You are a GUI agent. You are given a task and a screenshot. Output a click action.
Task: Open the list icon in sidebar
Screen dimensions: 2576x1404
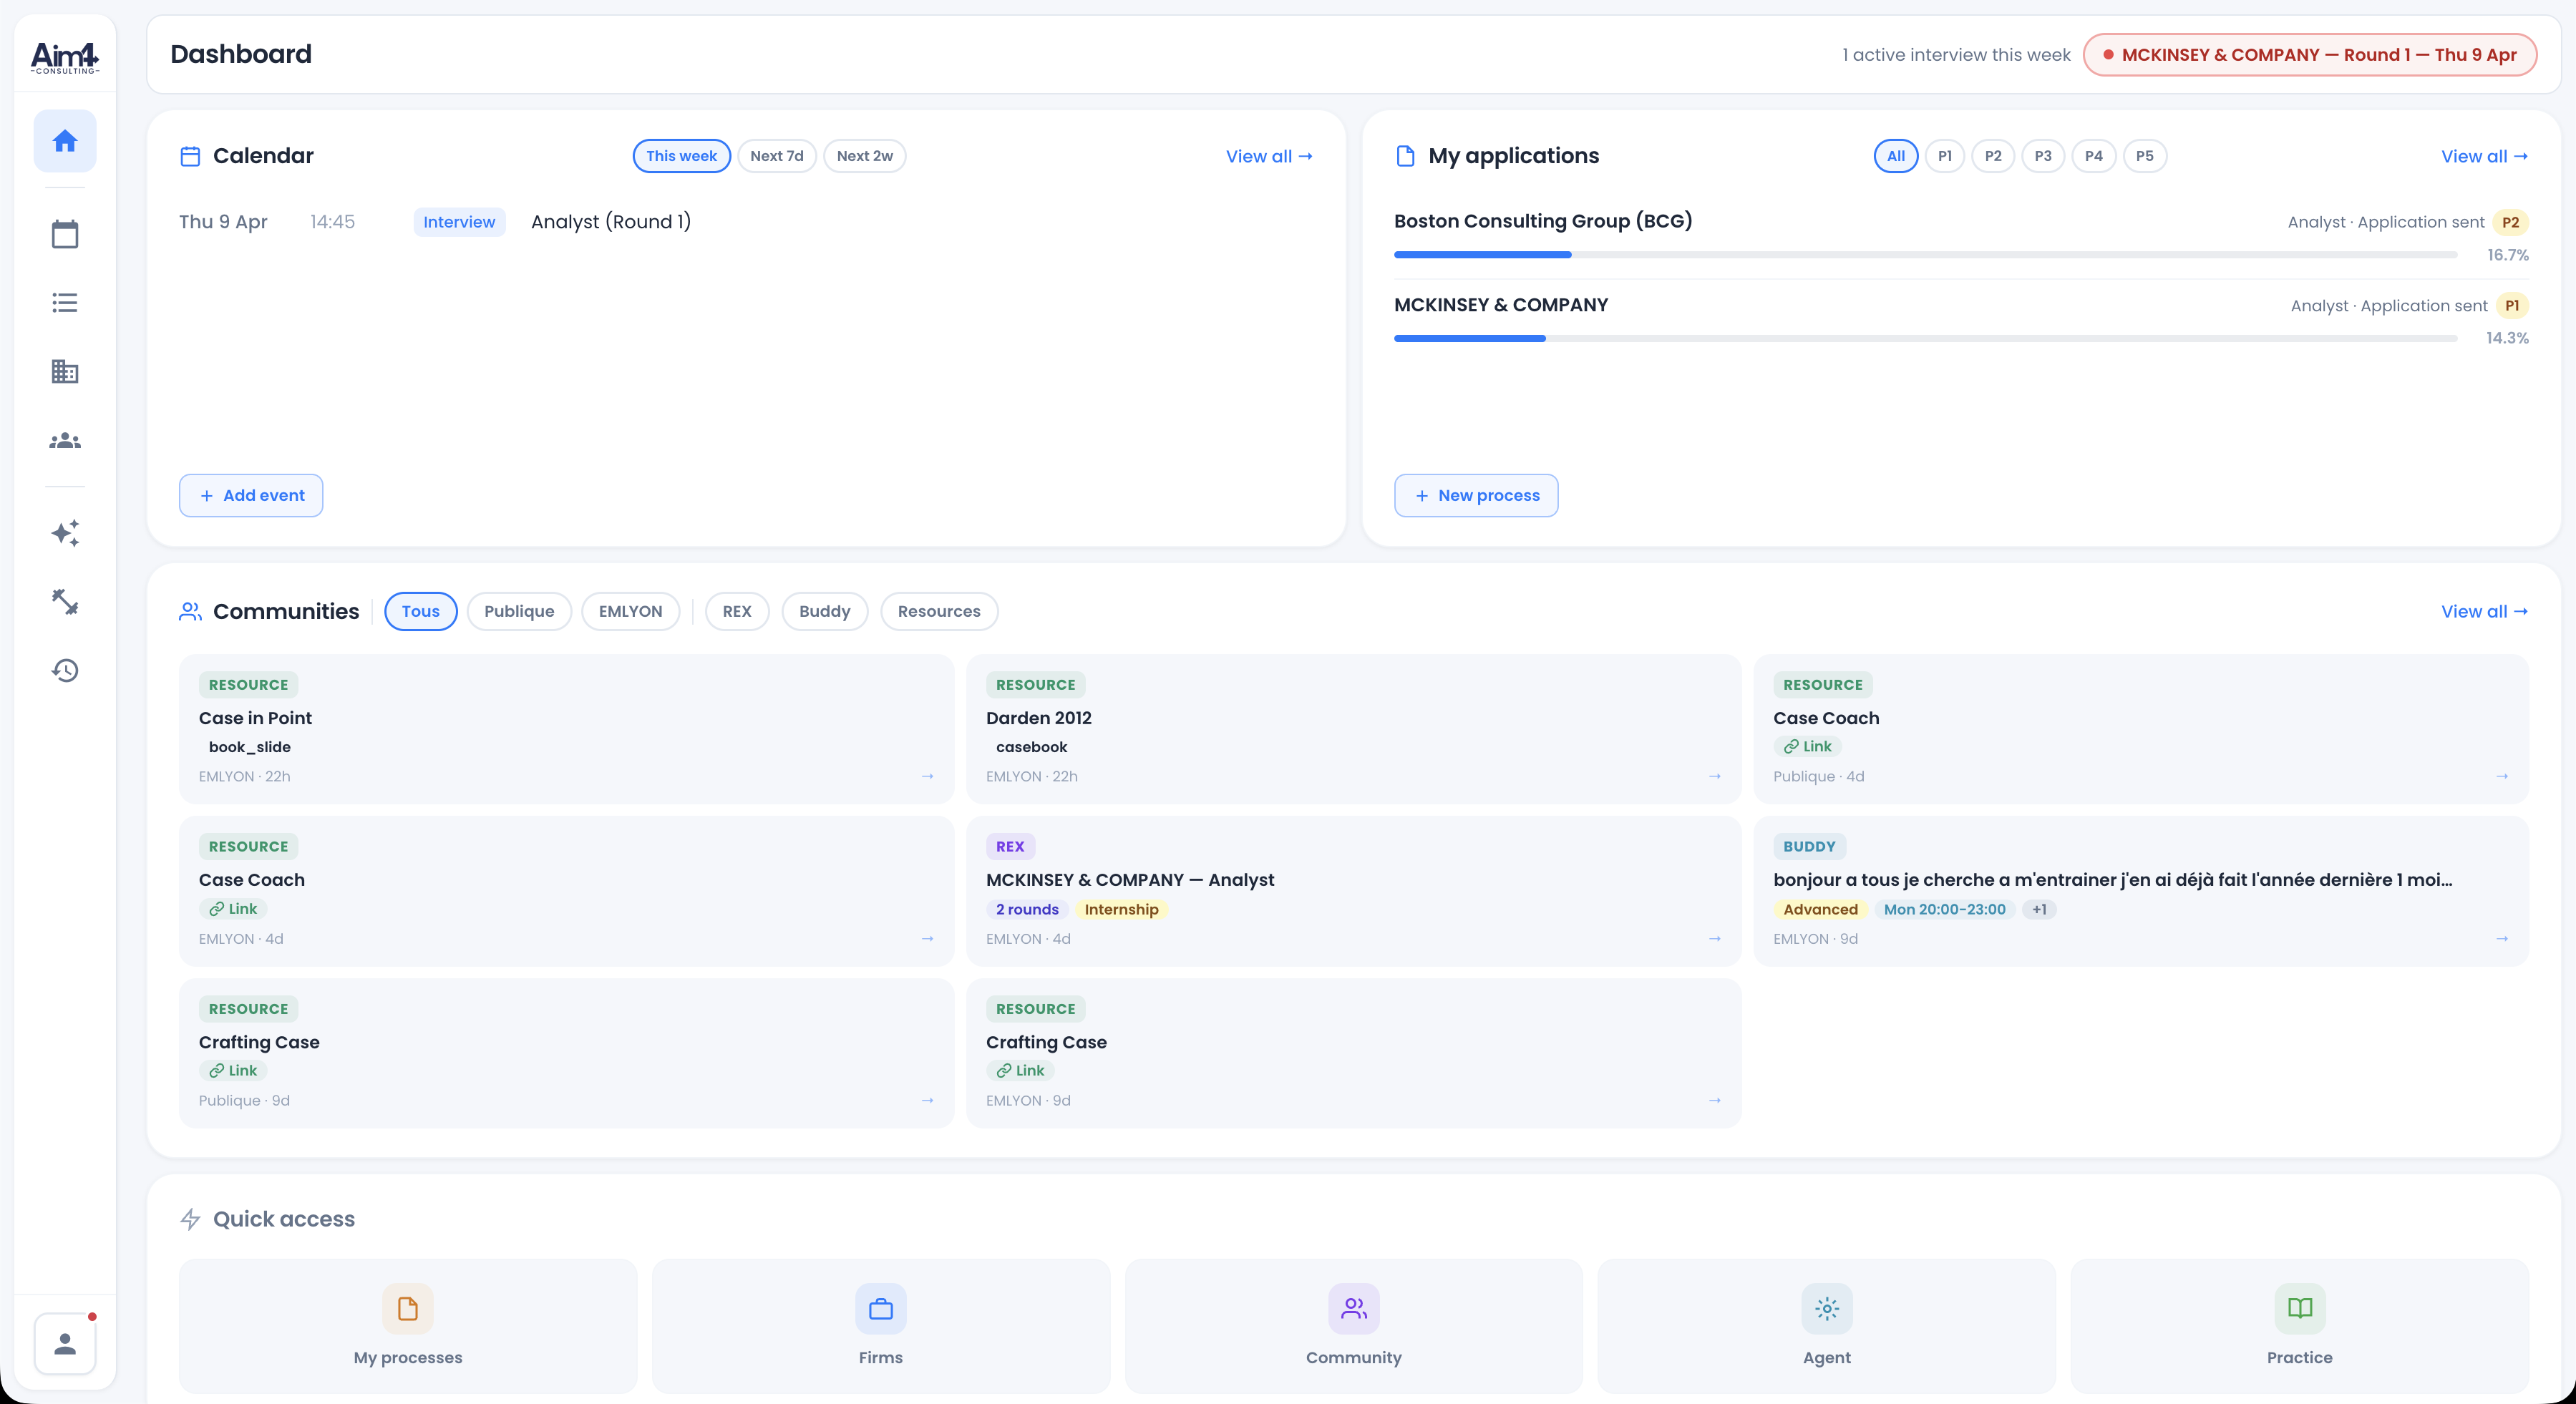65,303
